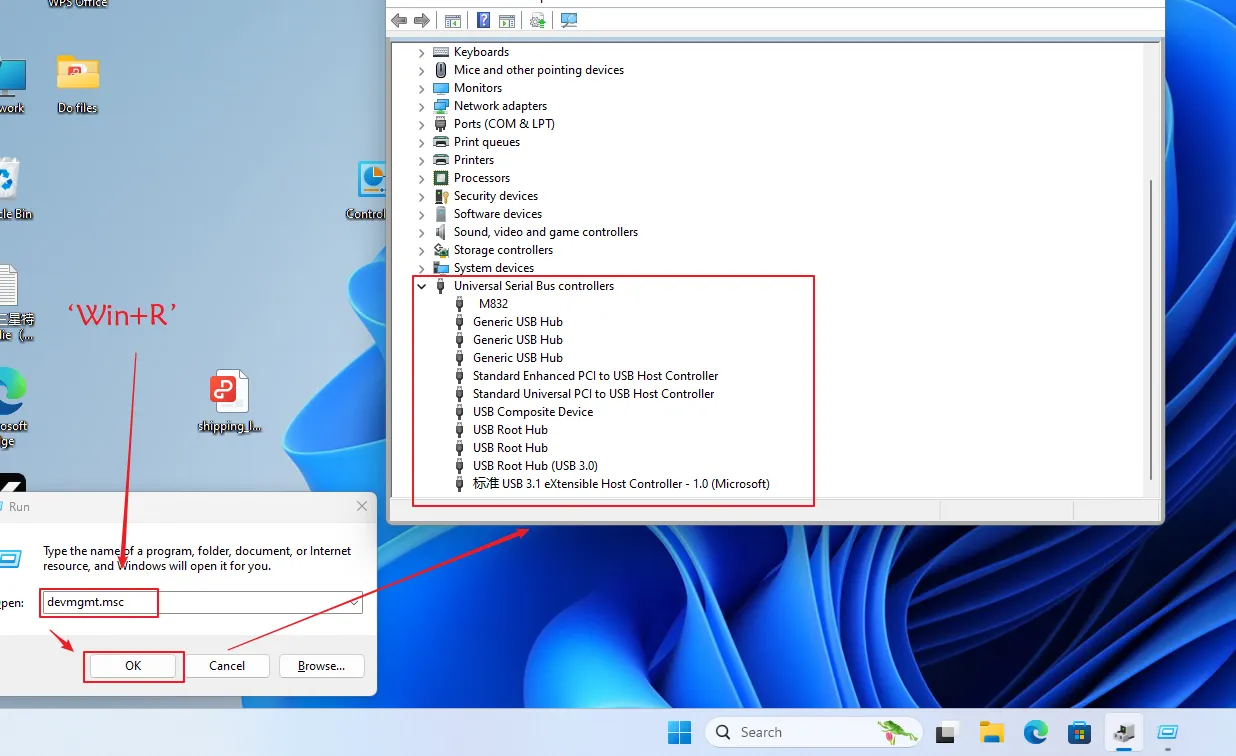
Task: Click the Run dialog taskbar icon
Action: pyautogui.click(x=1168, y=733)
